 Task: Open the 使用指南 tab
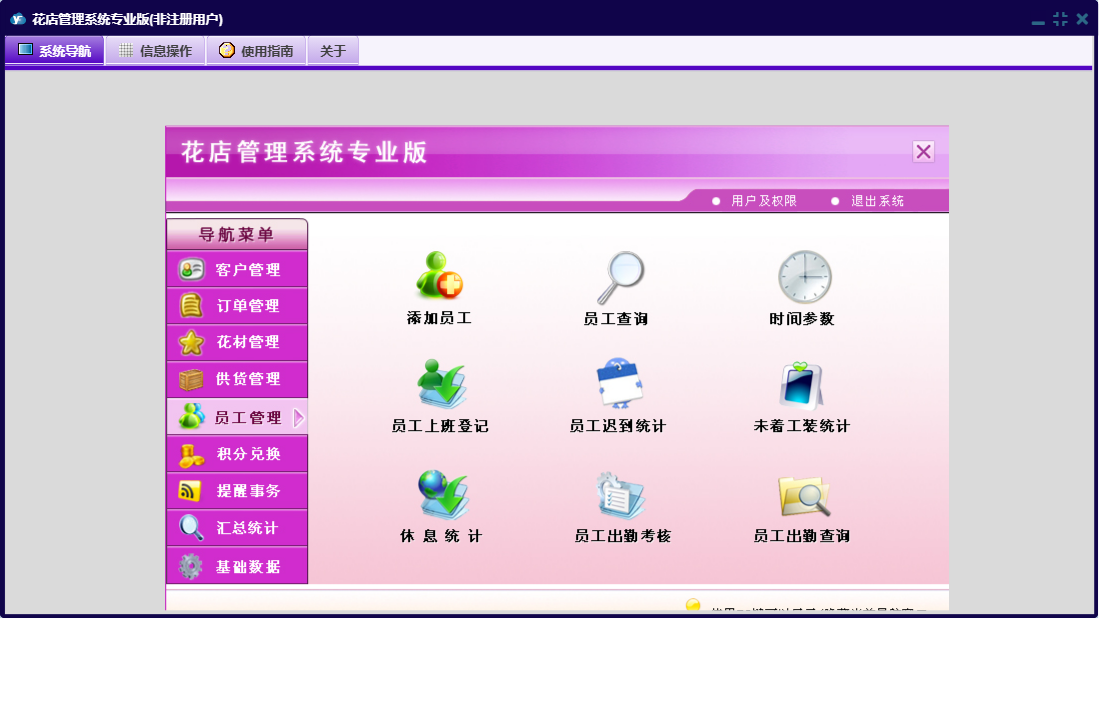coord(257,50)
